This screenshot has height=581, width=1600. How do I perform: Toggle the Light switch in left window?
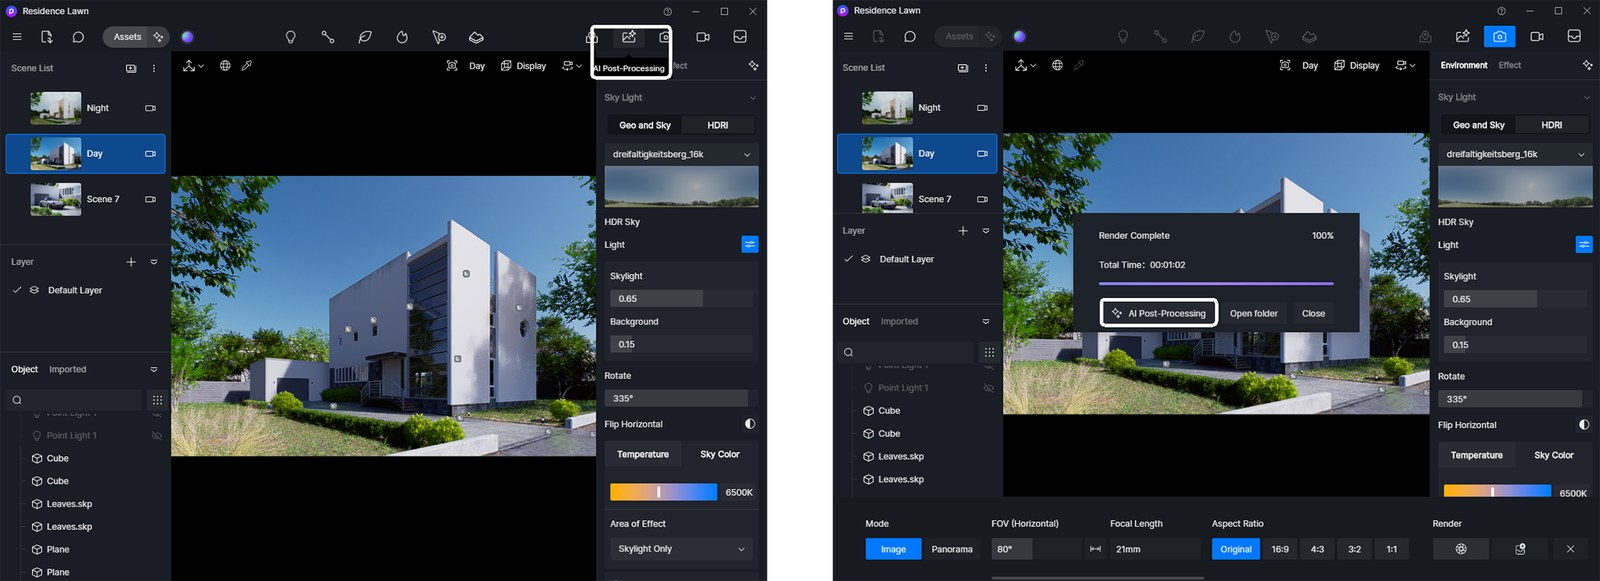pos(750,244)
